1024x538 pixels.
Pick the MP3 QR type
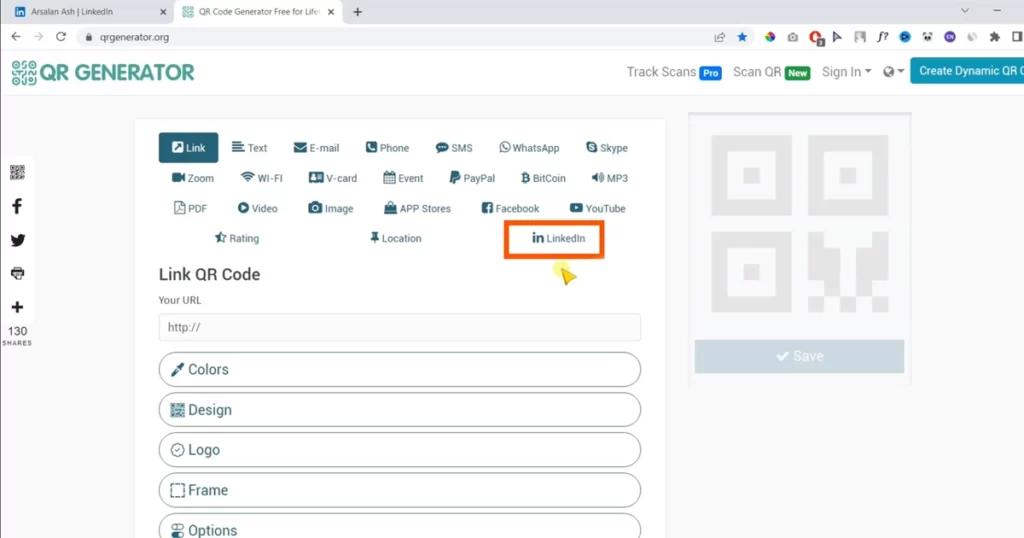609,178
